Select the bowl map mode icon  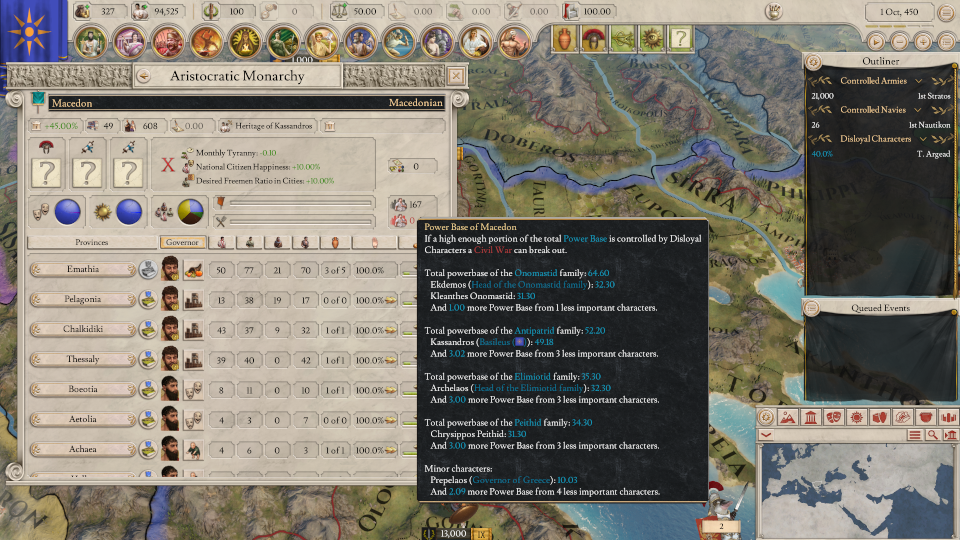pos(926,418)
